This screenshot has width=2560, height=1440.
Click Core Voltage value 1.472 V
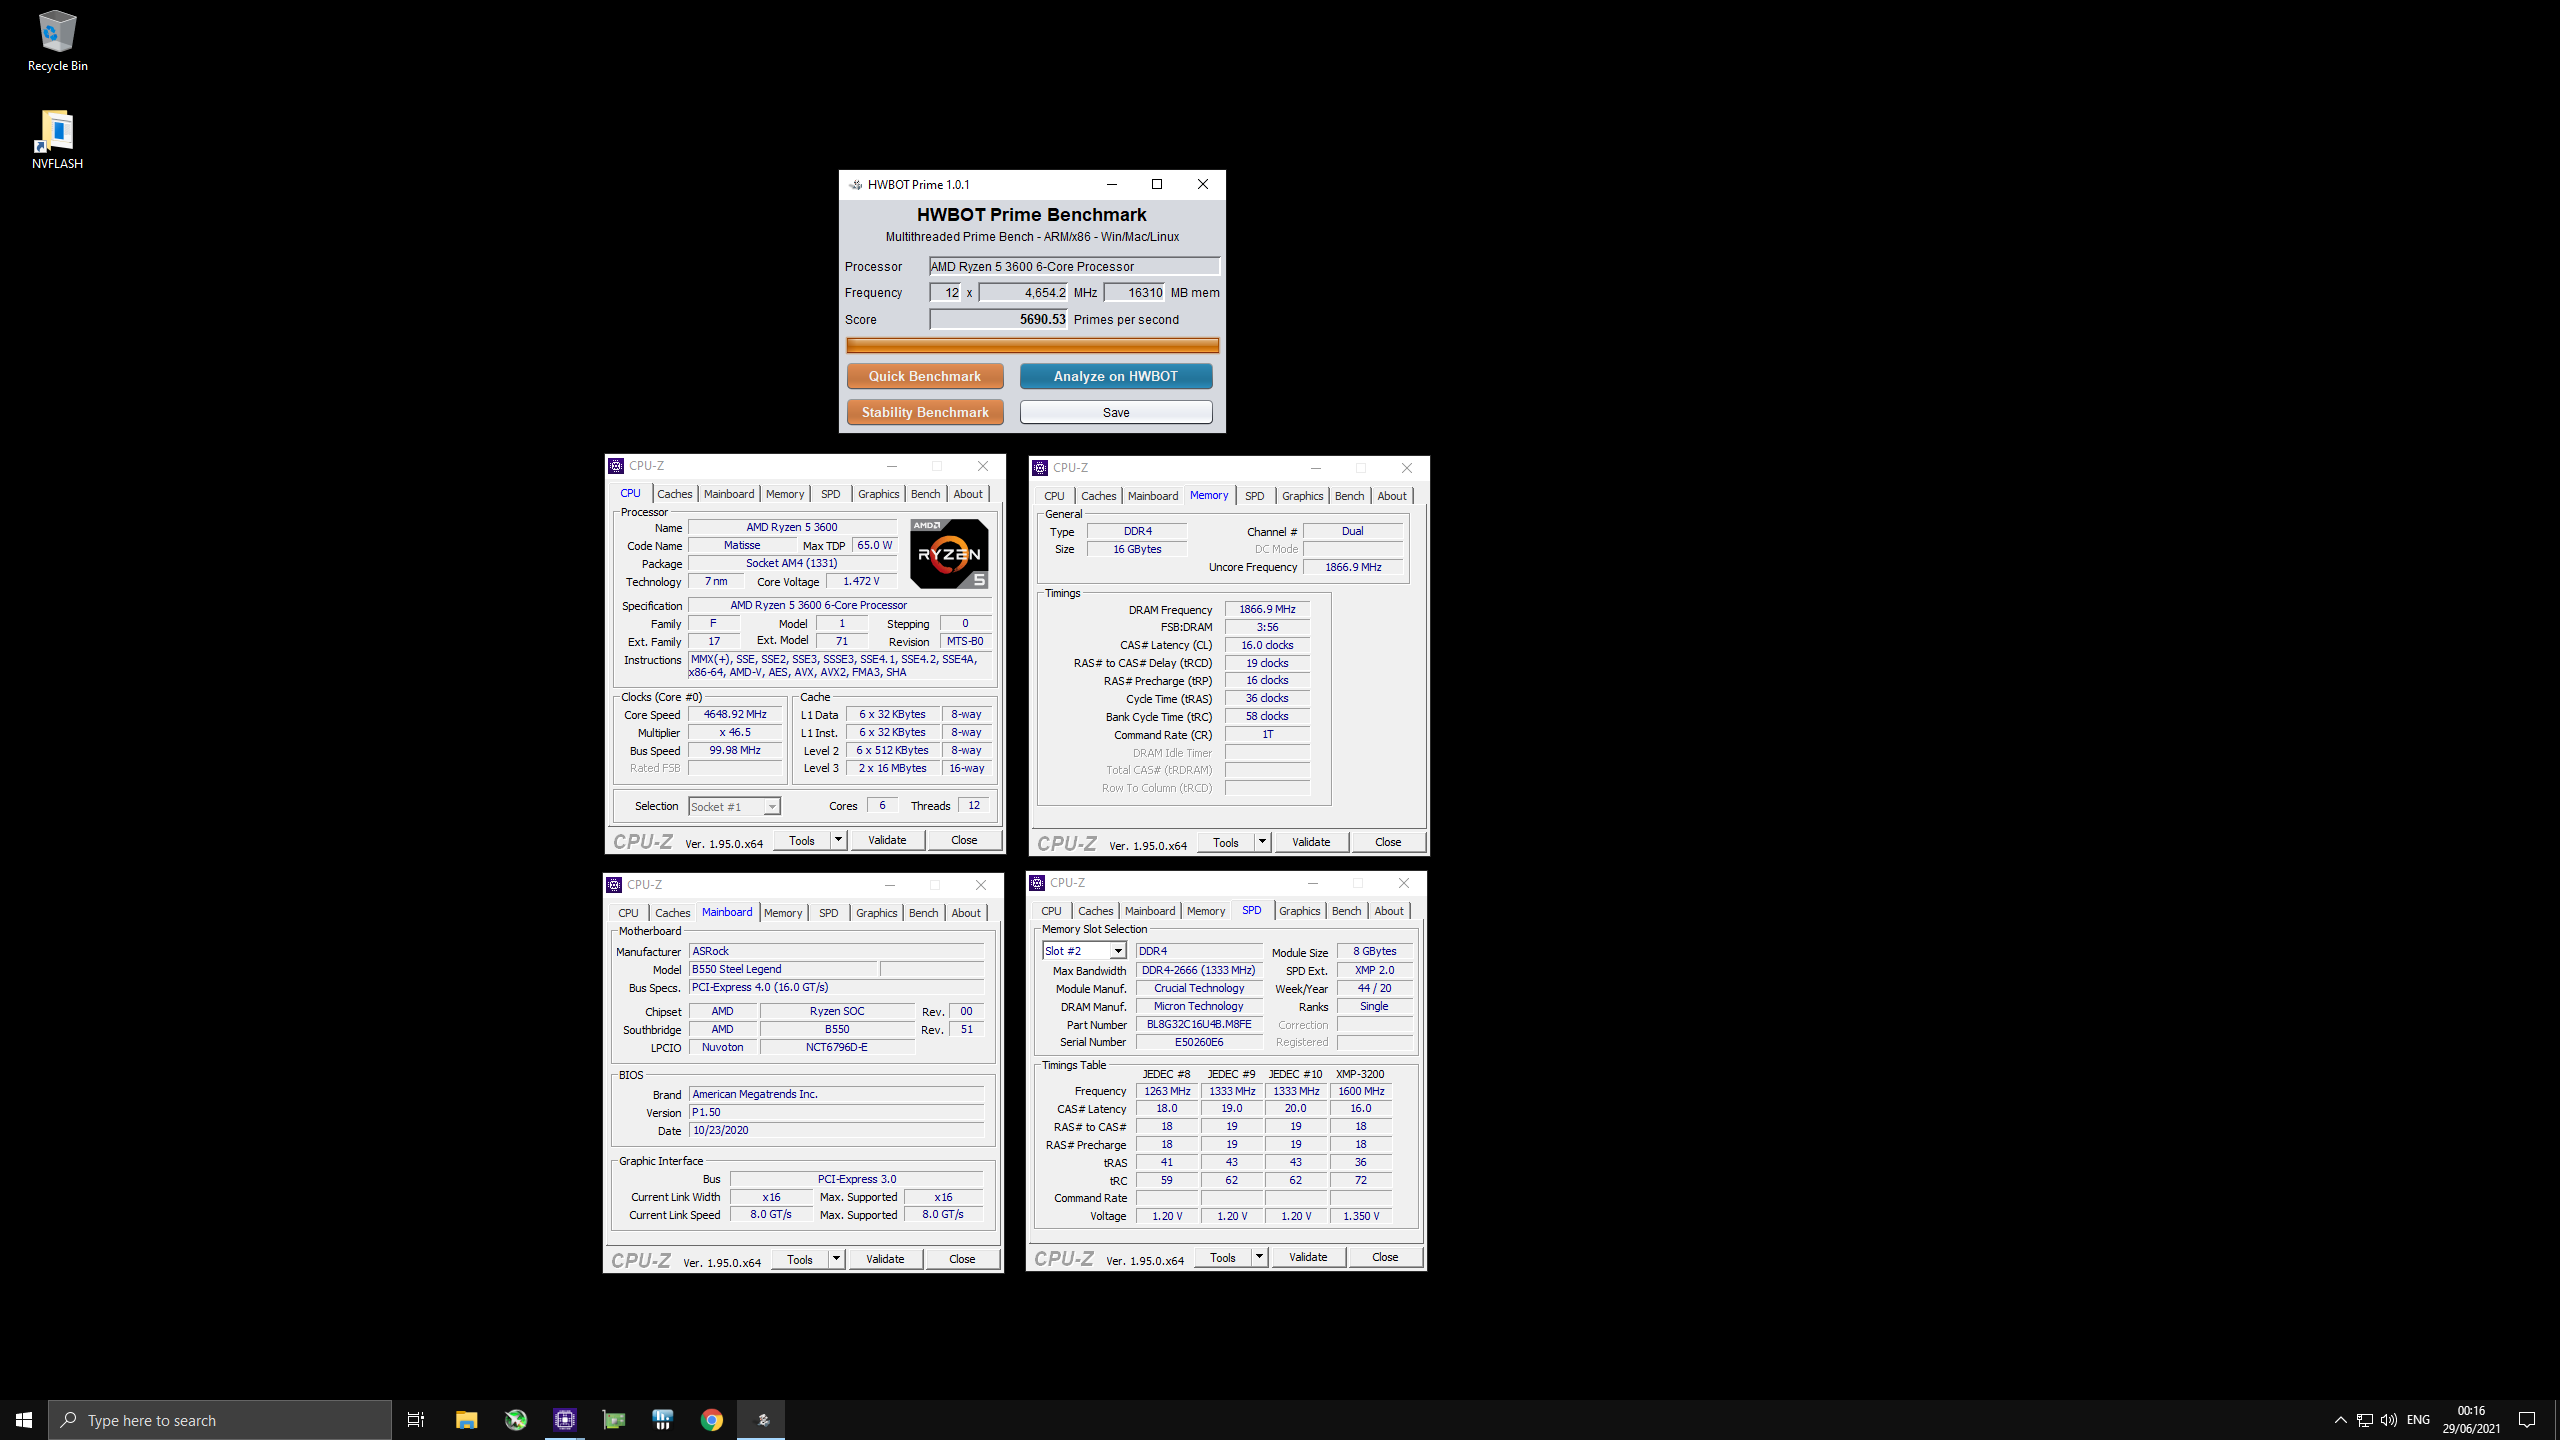861,581
